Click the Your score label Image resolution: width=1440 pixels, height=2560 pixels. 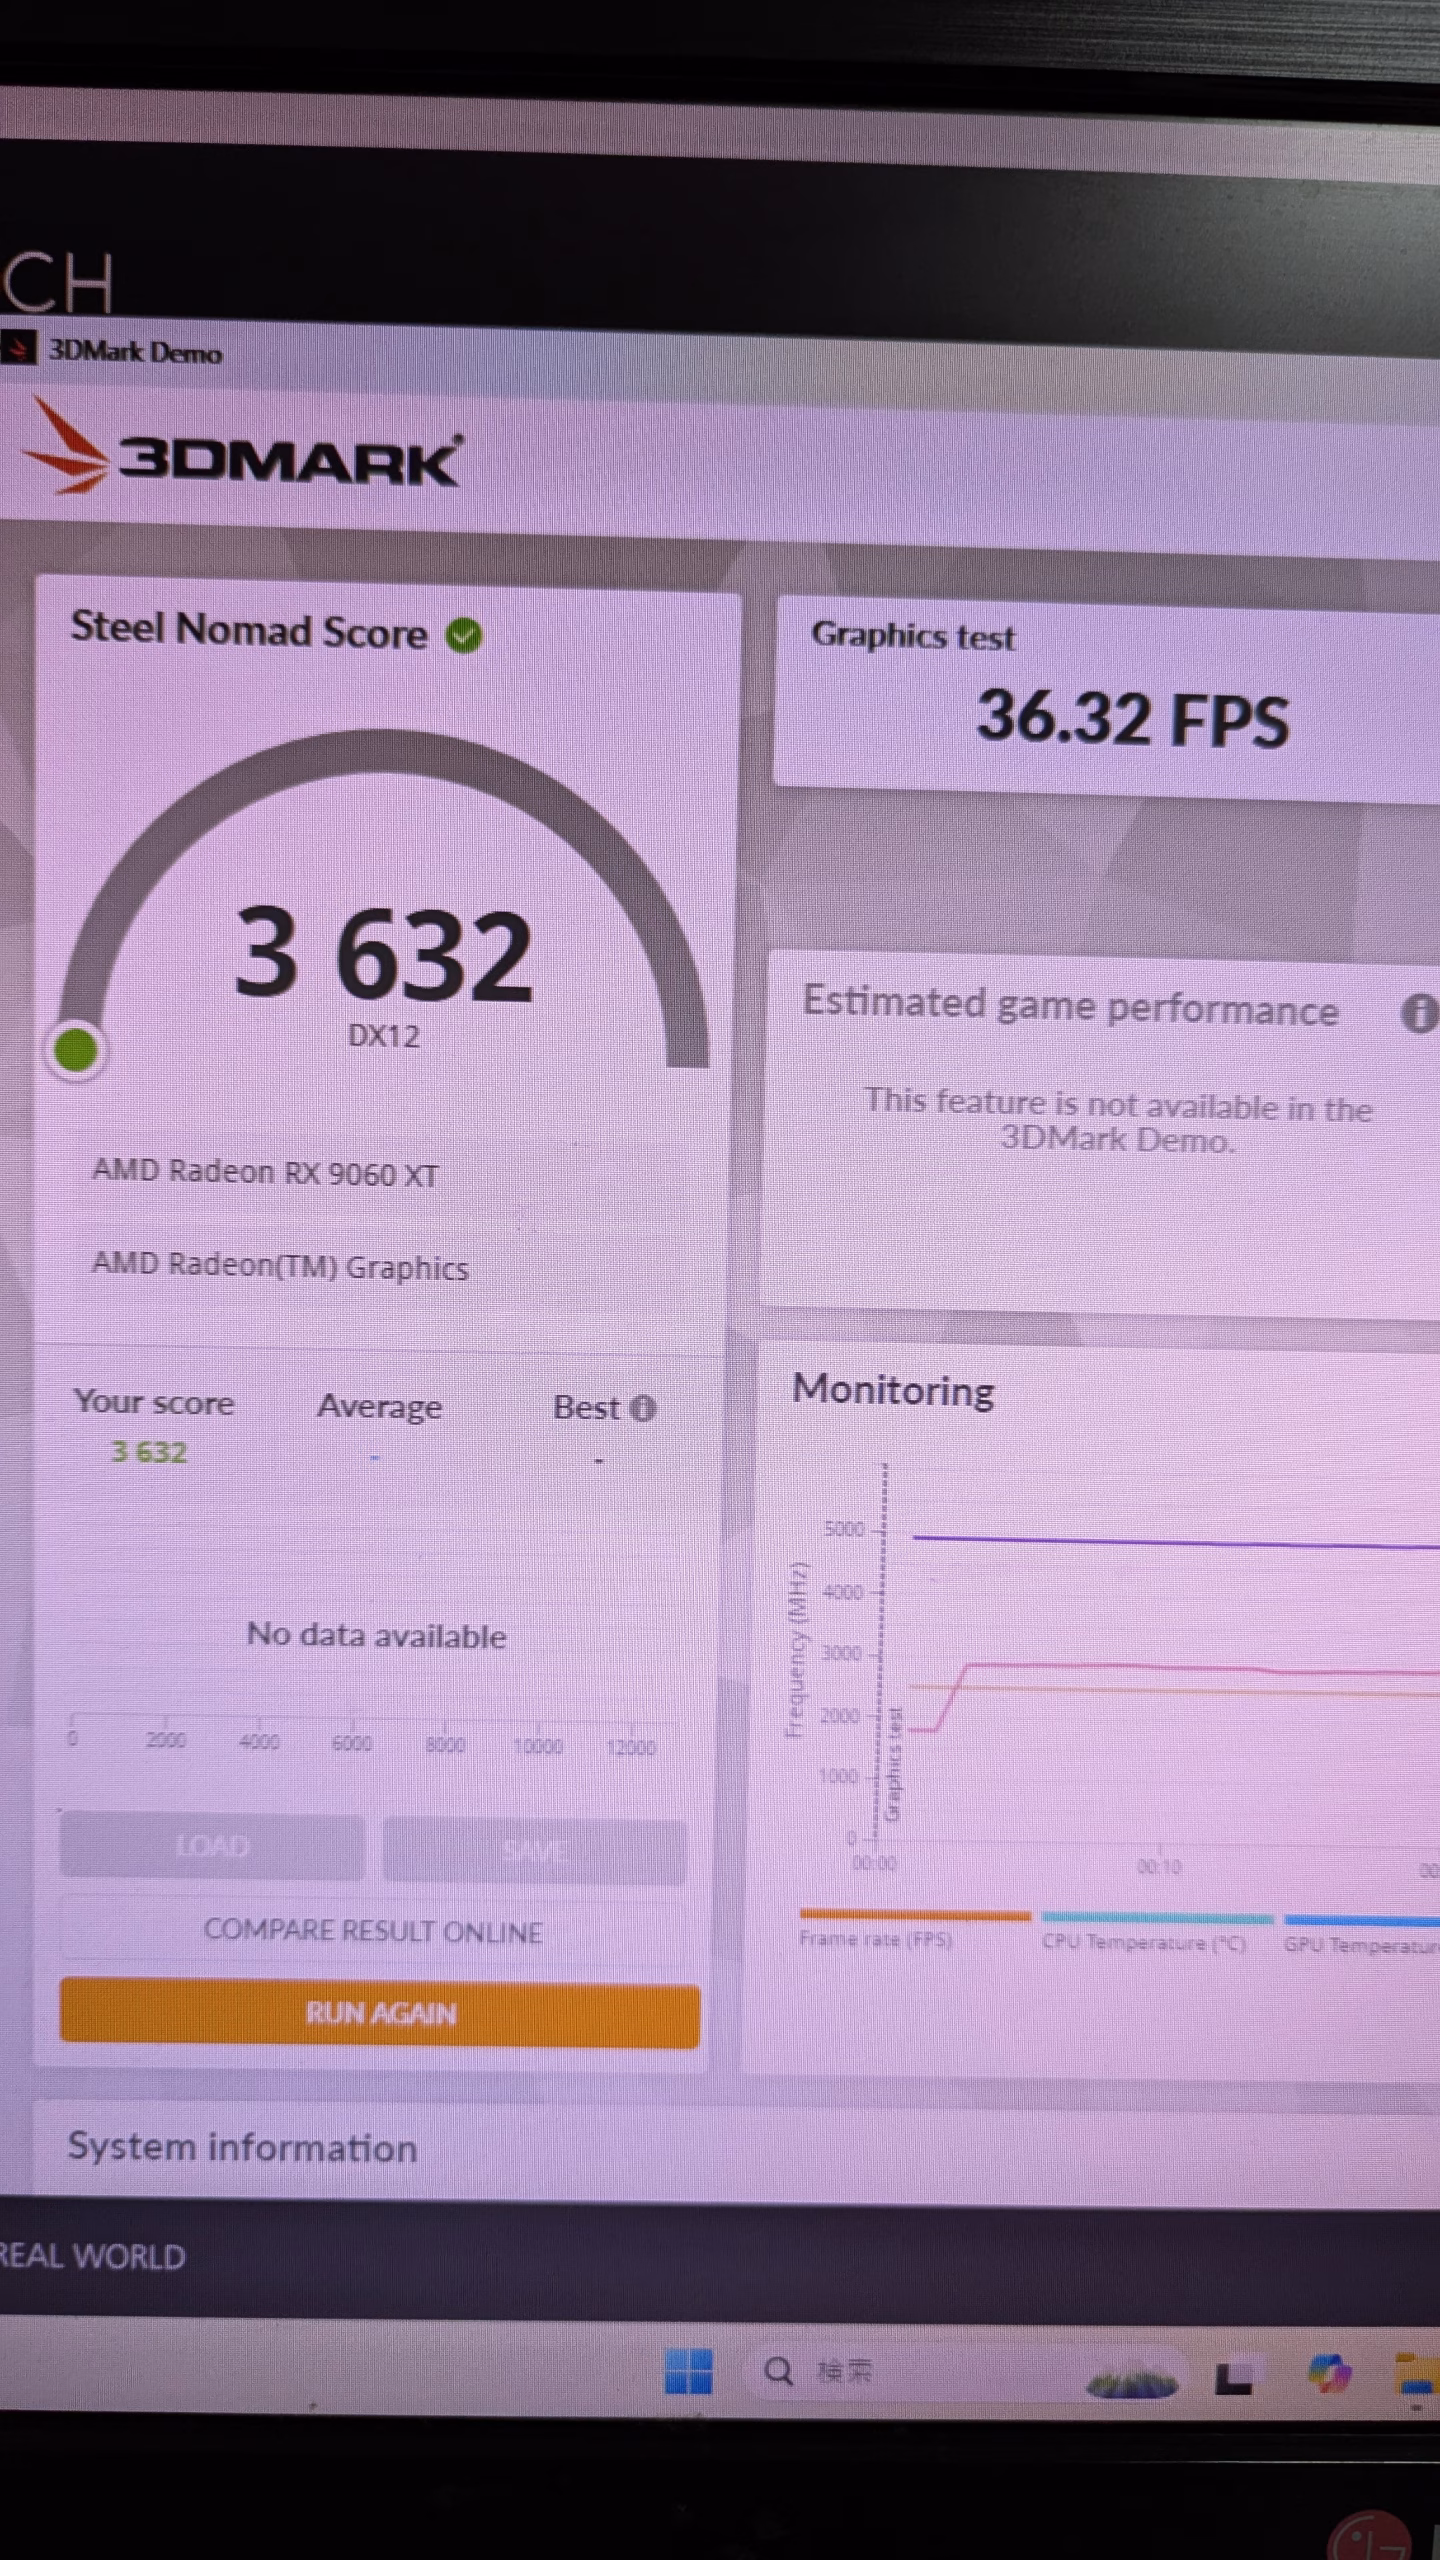(x=154, y=1402)
